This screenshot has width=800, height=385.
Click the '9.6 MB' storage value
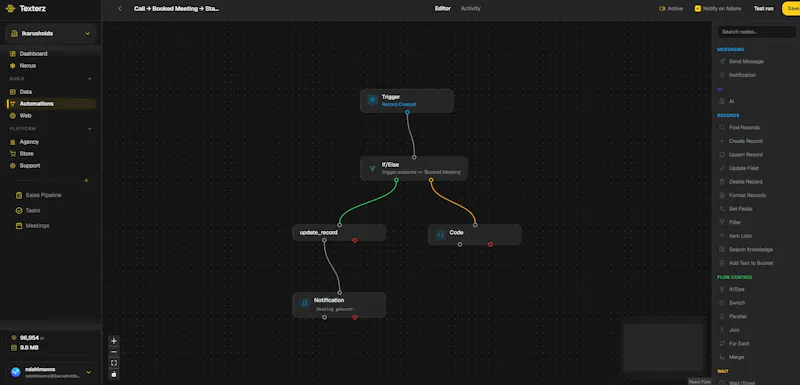29,348
